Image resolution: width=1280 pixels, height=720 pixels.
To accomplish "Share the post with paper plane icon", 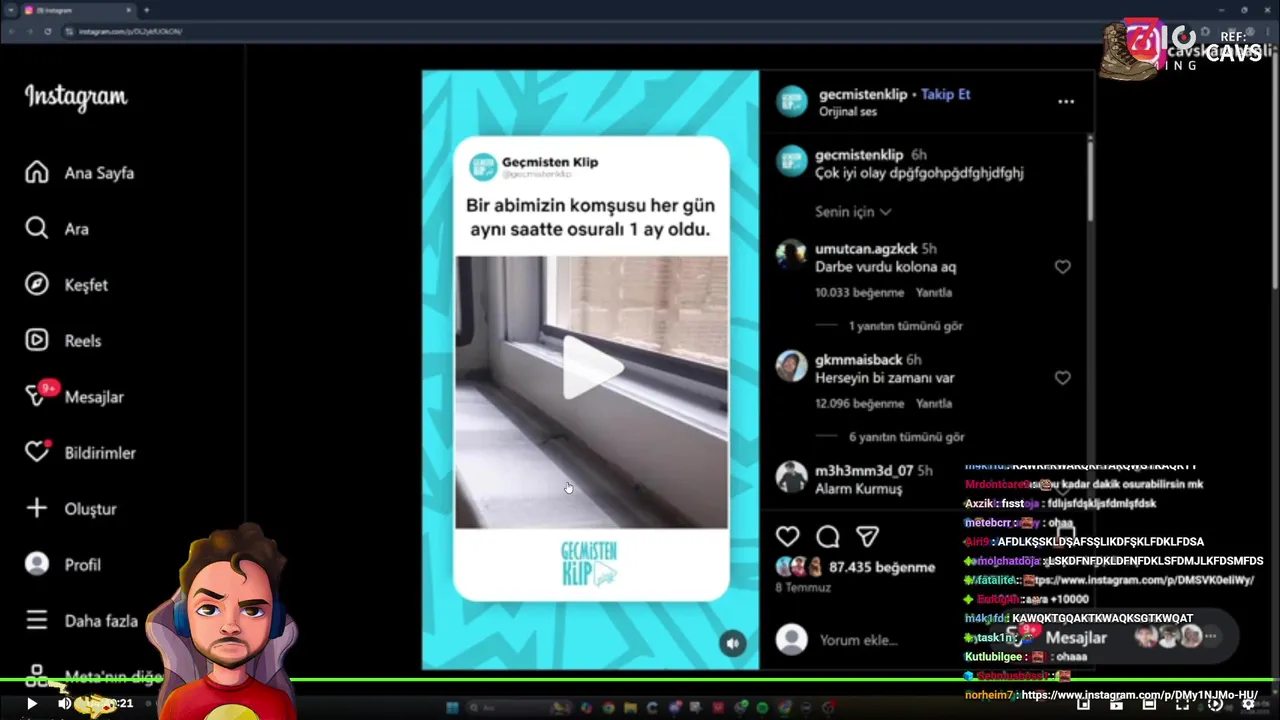I will click(867, 537).
